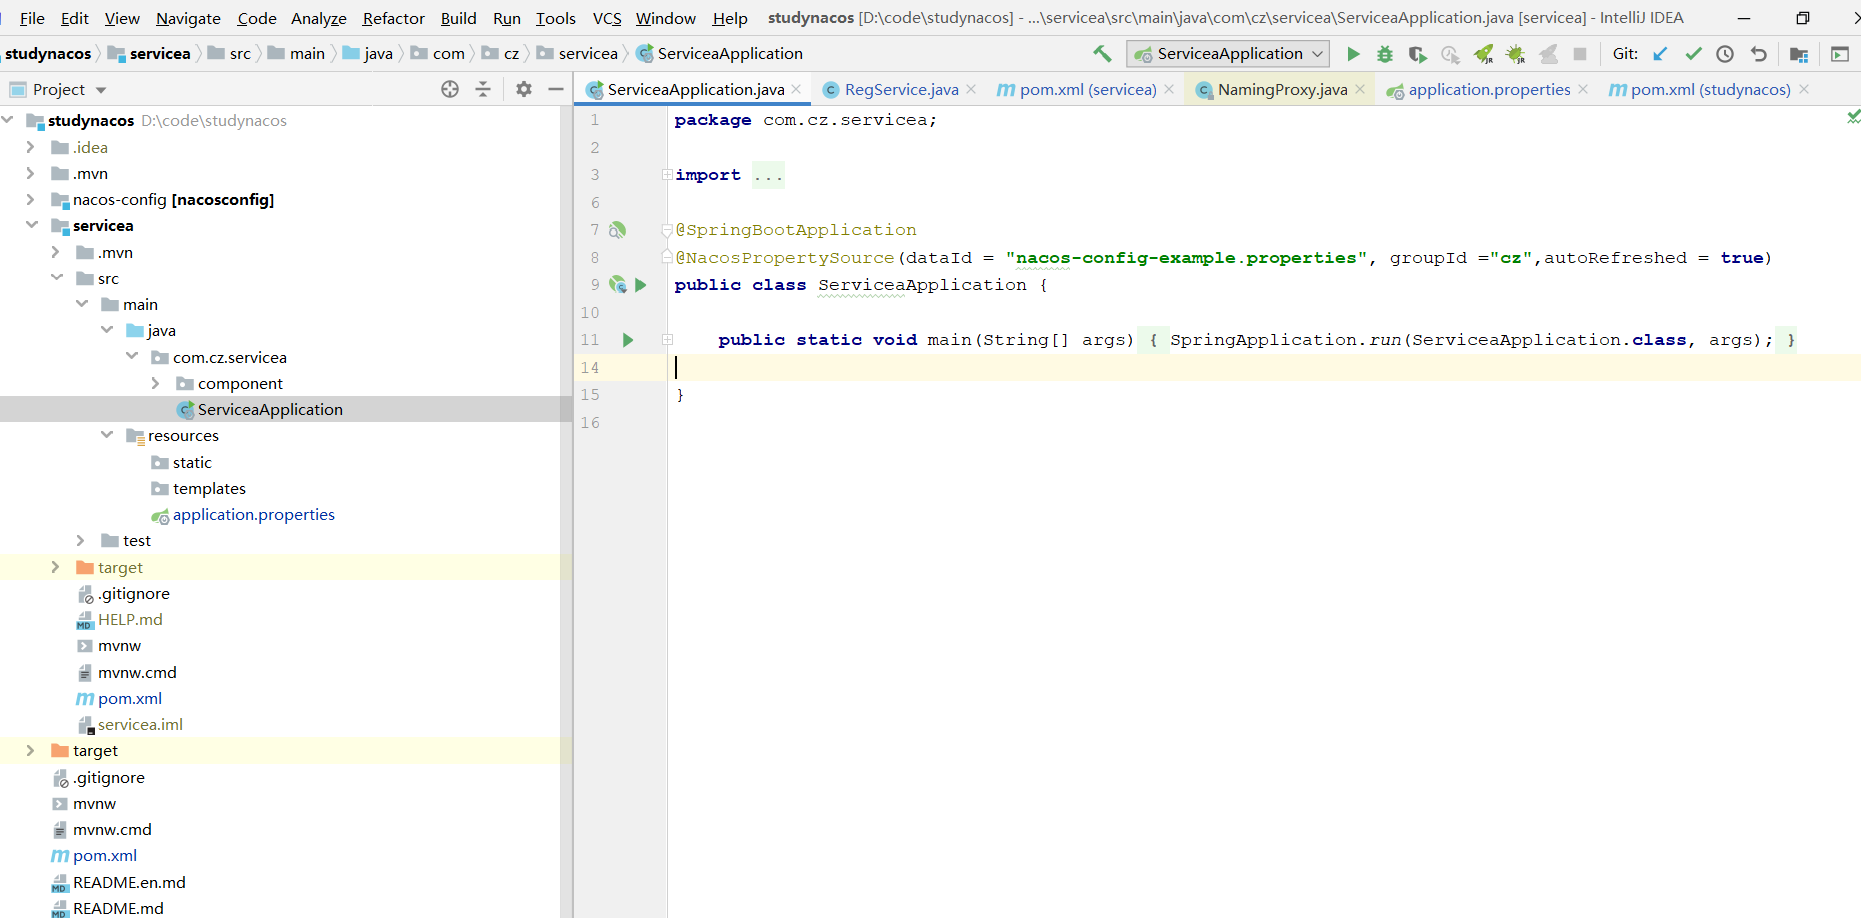1861x918 pixels.
Task: Open the Project view dropdown arrow
Action: point(101,90)
